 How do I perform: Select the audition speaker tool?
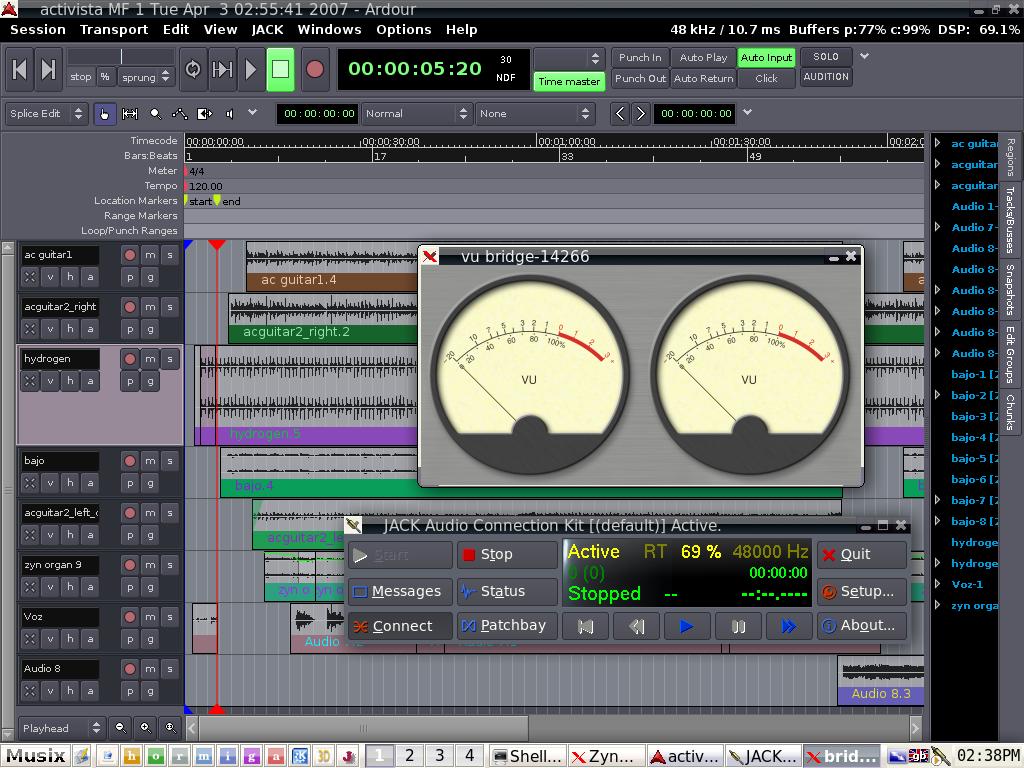tap(230, 114)
